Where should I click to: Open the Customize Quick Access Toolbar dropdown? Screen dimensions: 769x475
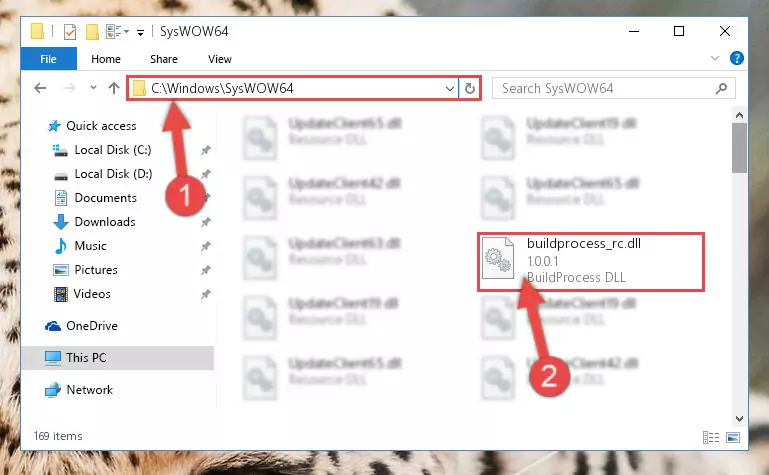(x=140, y=33)
